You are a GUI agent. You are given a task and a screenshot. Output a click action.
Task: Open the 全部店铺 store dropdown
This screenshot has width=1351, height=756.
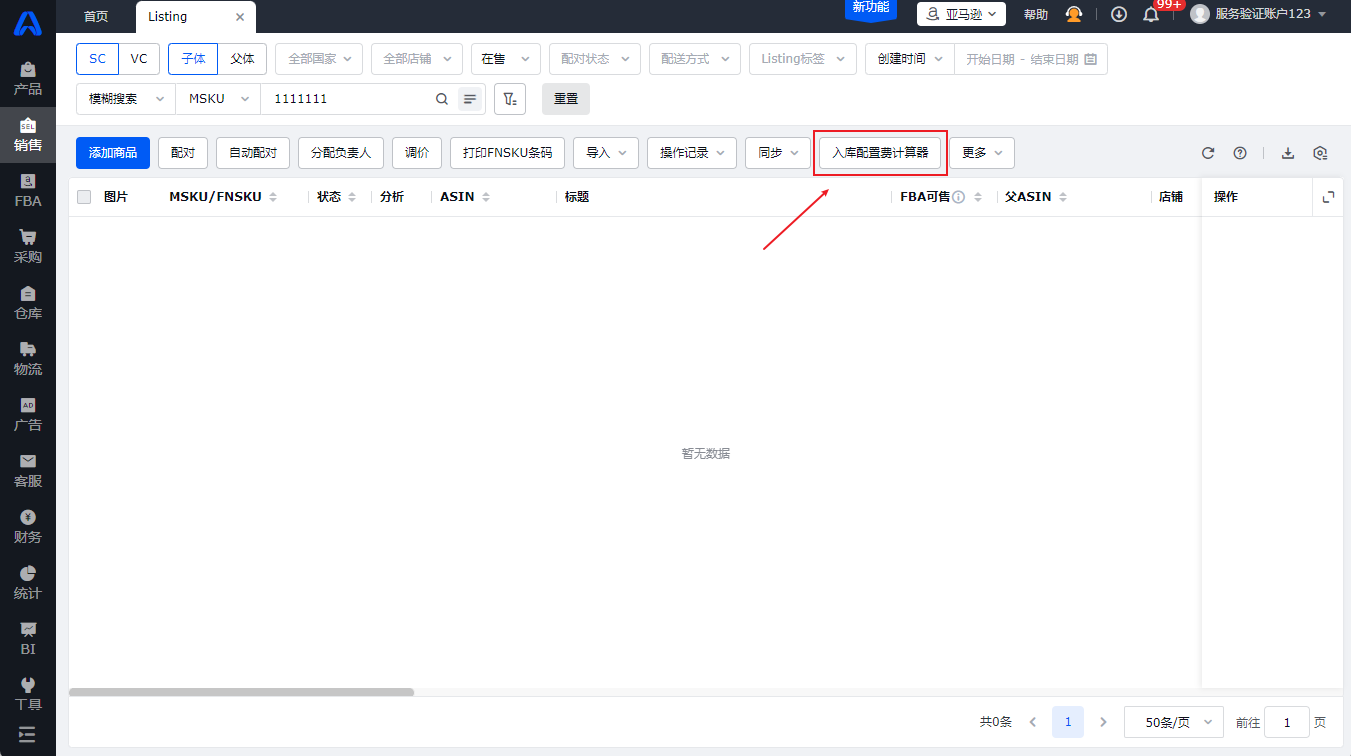tap(417, 59)
